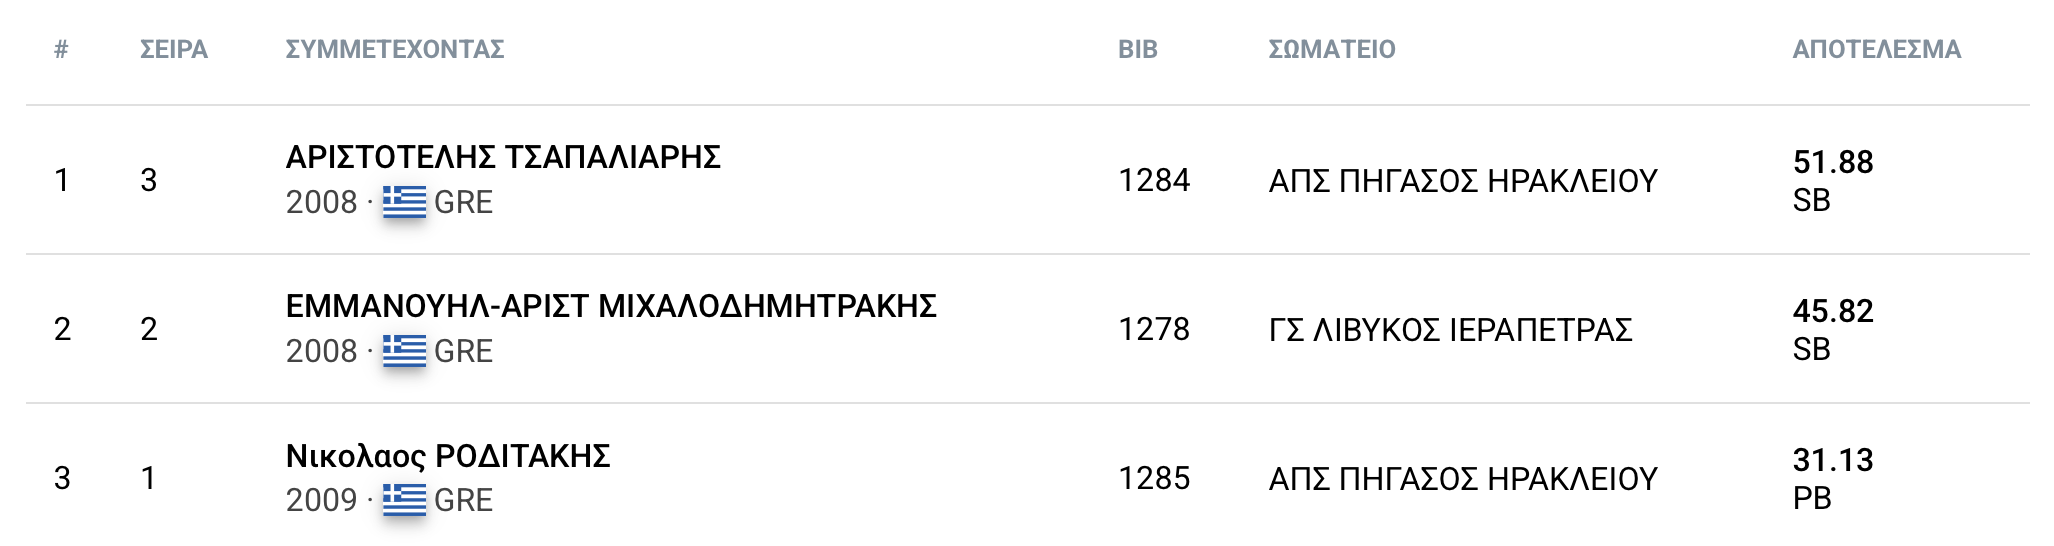2054x546 pixels.
Task: Click the Greek flag under Νικολαος ΡΟΔΙΤΑΚΗΣ
Action: (x=404, y=500)
